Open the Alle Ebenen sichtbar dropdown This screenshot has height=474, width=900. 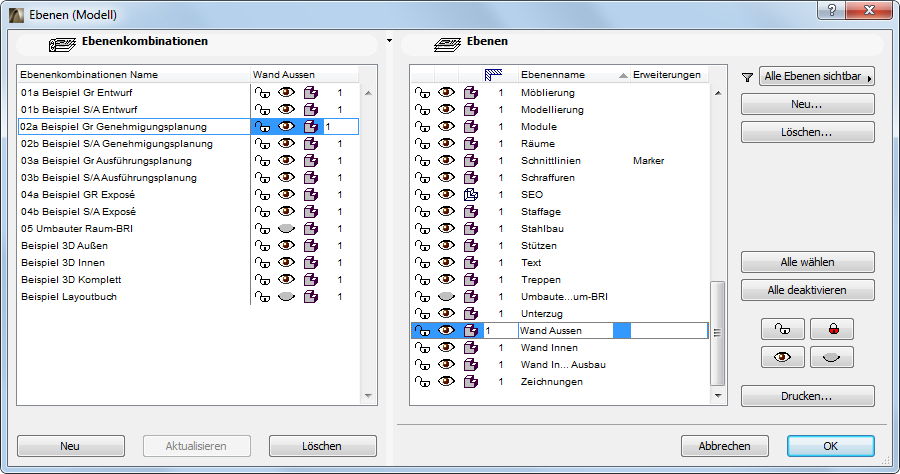pyautogui.click(x=817, y=76)
